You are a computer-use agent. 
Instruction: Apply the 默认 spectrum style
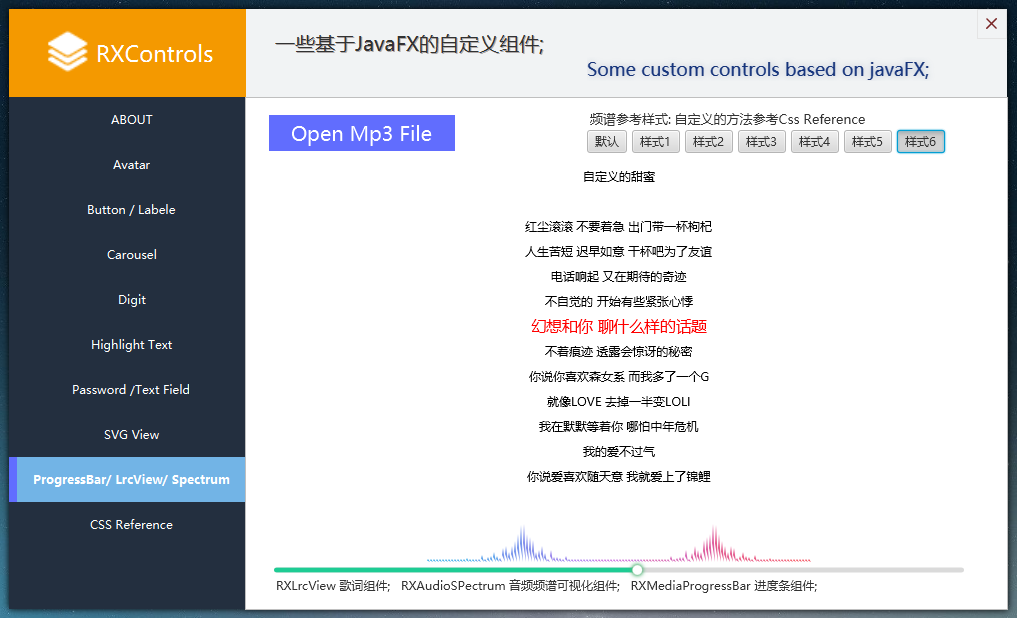pyautogui.click(x=606, y=142)
